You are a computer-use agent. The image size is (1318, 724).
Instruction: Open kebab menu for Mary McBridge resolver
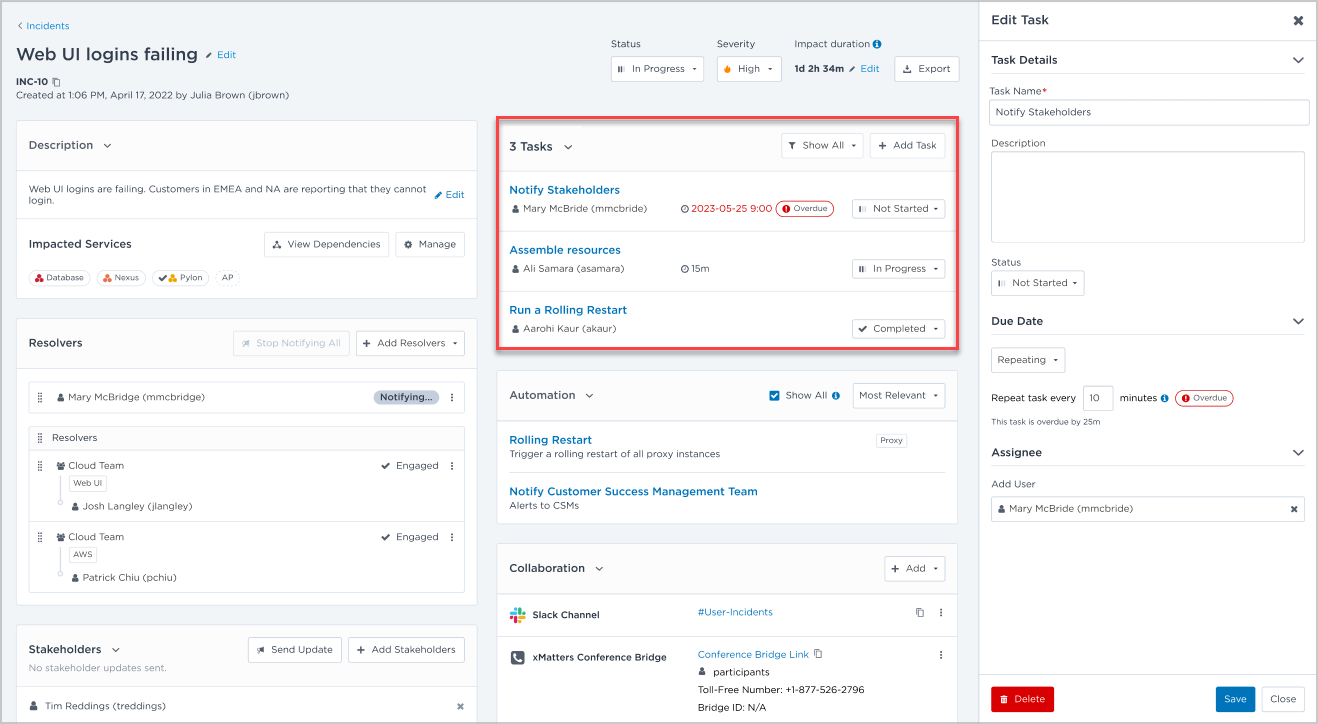click(451, 397)
